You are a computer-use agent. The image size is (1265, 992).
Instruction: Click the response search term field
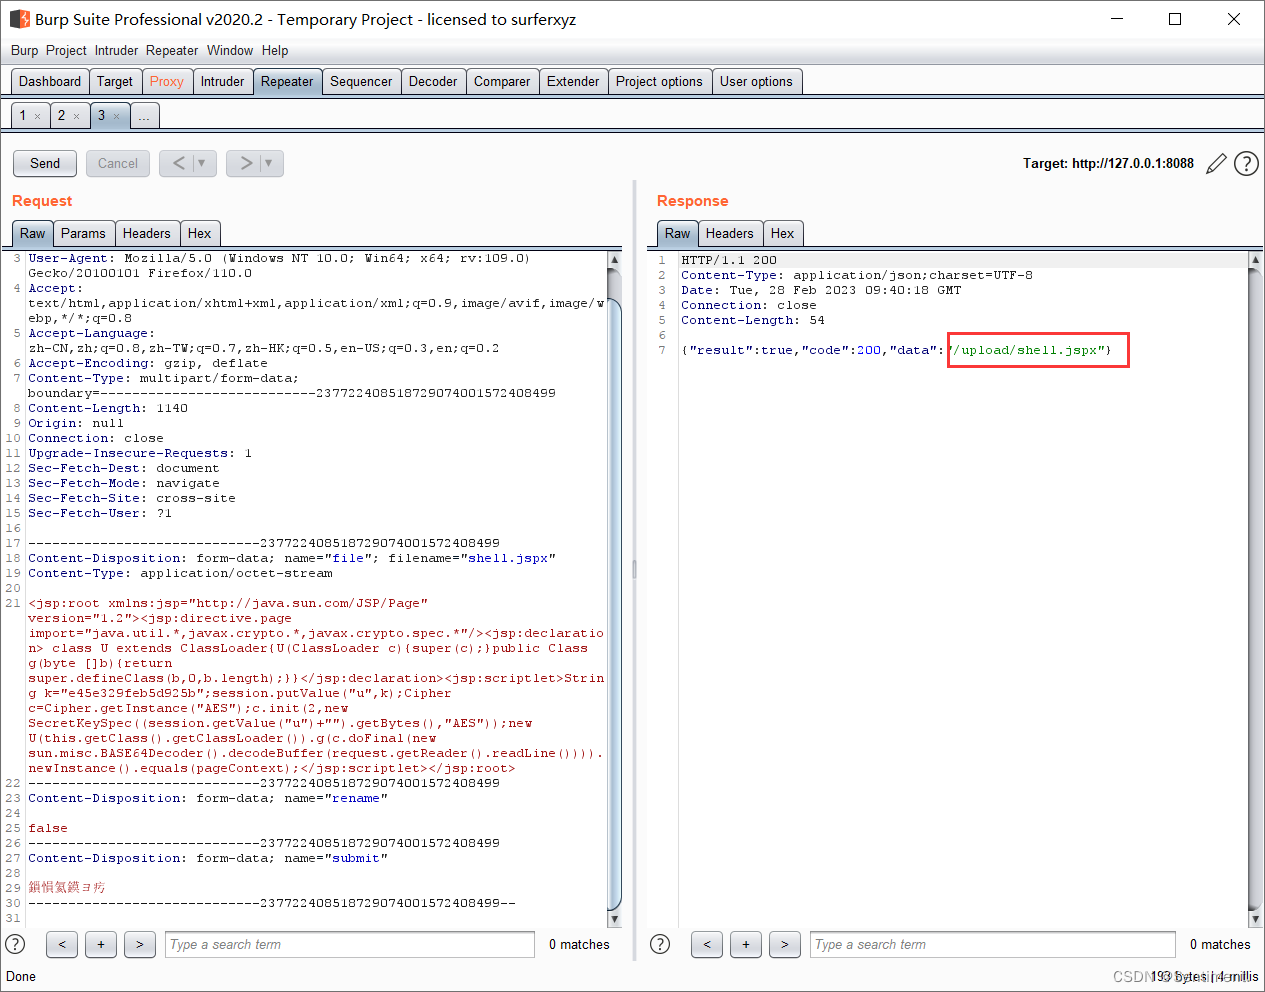[x=993, y=944]
